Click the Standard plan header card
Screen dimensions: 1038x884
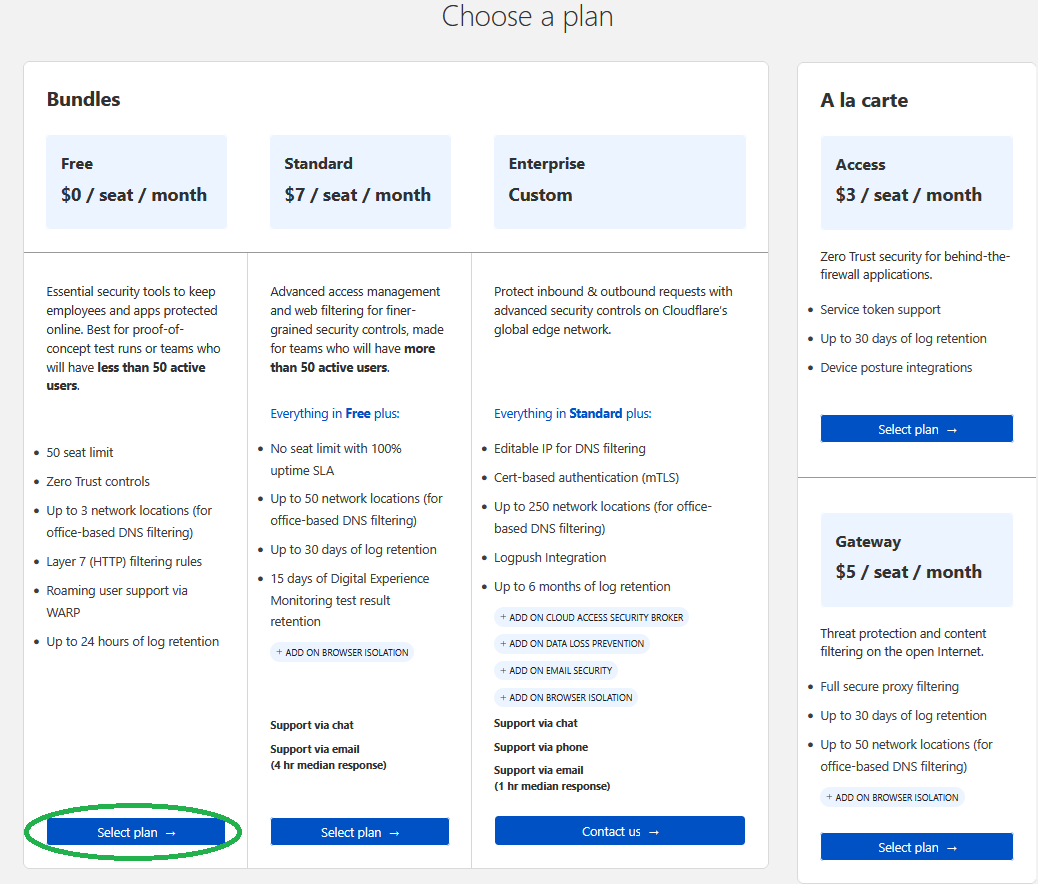pos(360,181)
